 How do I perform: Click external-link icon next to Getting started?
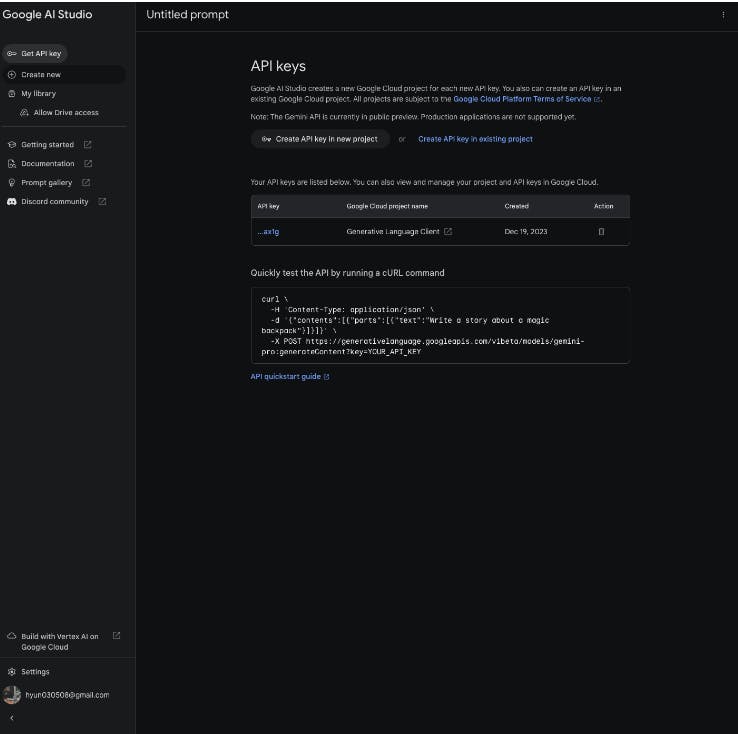[x=88, y=144]
